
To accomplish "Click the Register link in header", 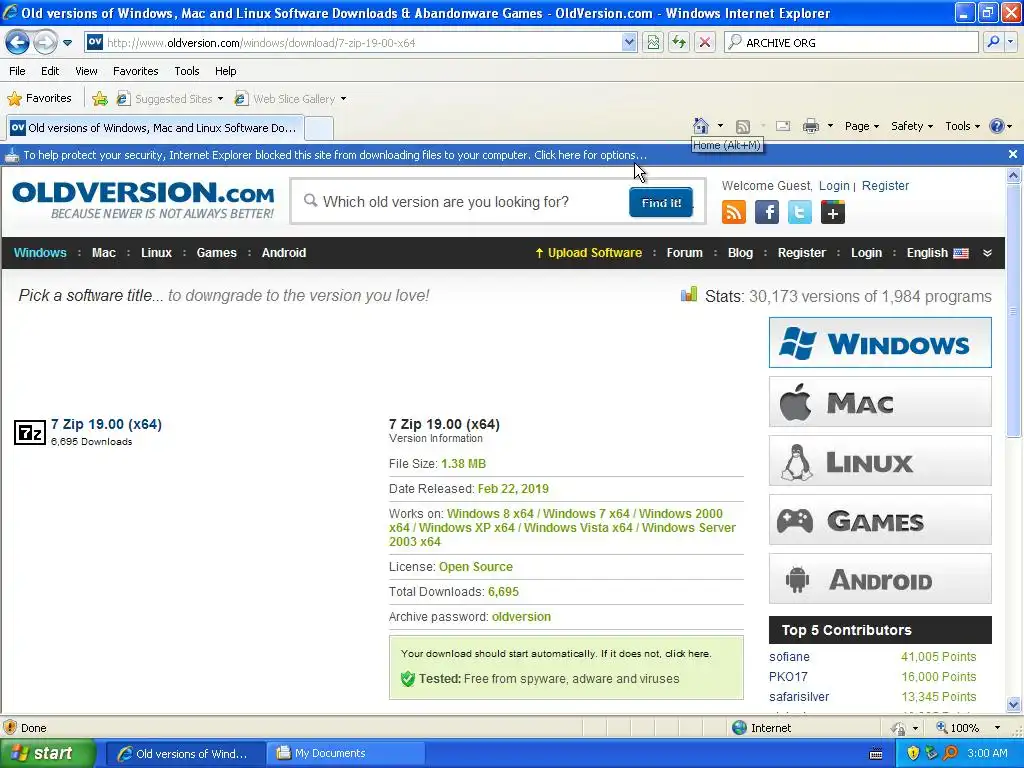I will tap(885, 185).
